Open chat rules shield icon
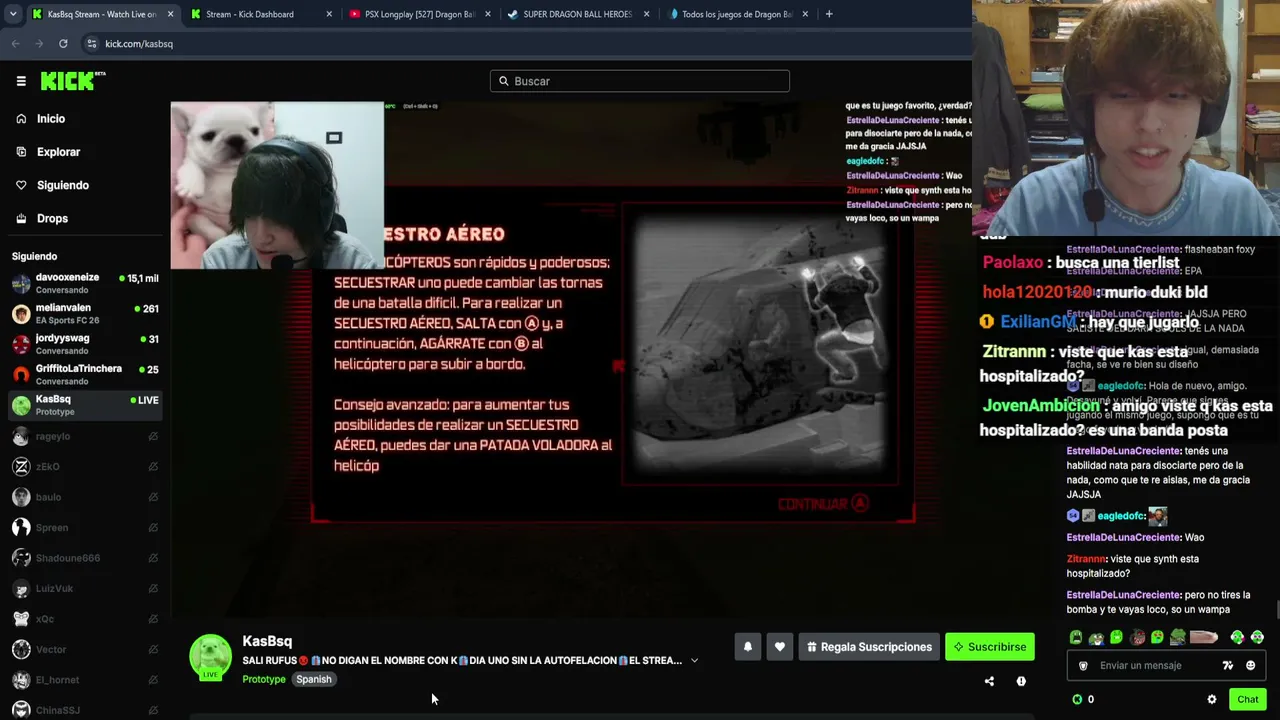 pos(1083,666)
